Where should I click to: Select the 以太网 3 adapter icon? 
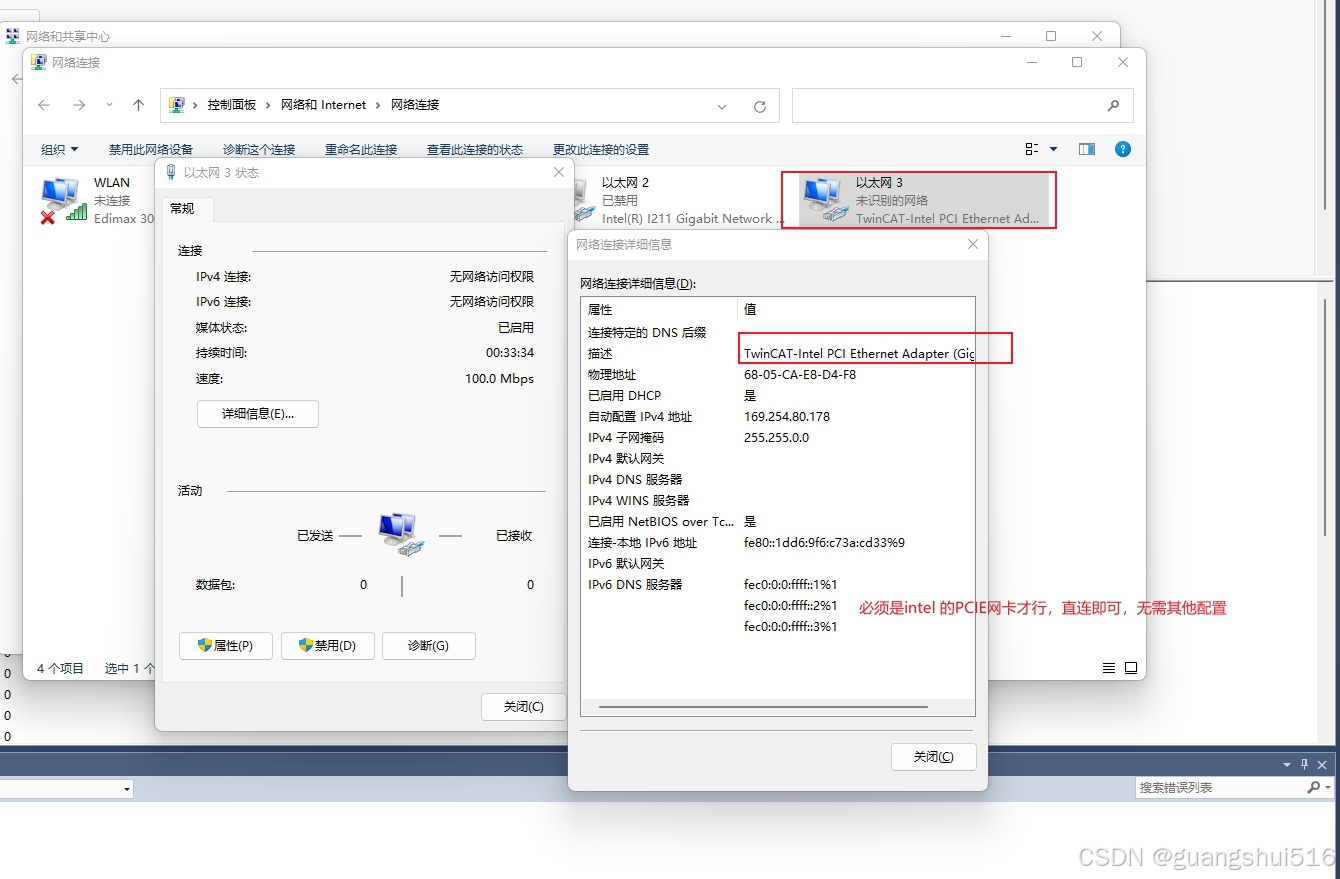[825, 200]
